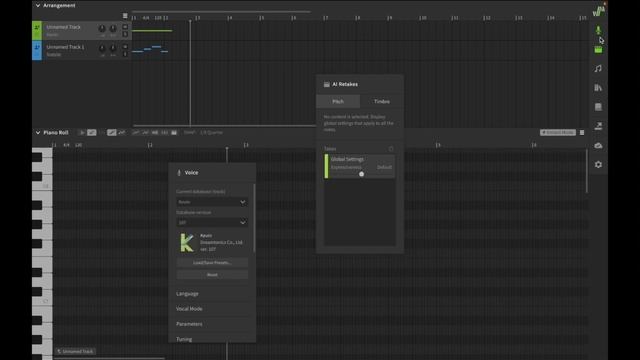
Task: Toggle the second display icon in Piano Roll toolbar
Action: pyautogui.click(x=145, y=132)
